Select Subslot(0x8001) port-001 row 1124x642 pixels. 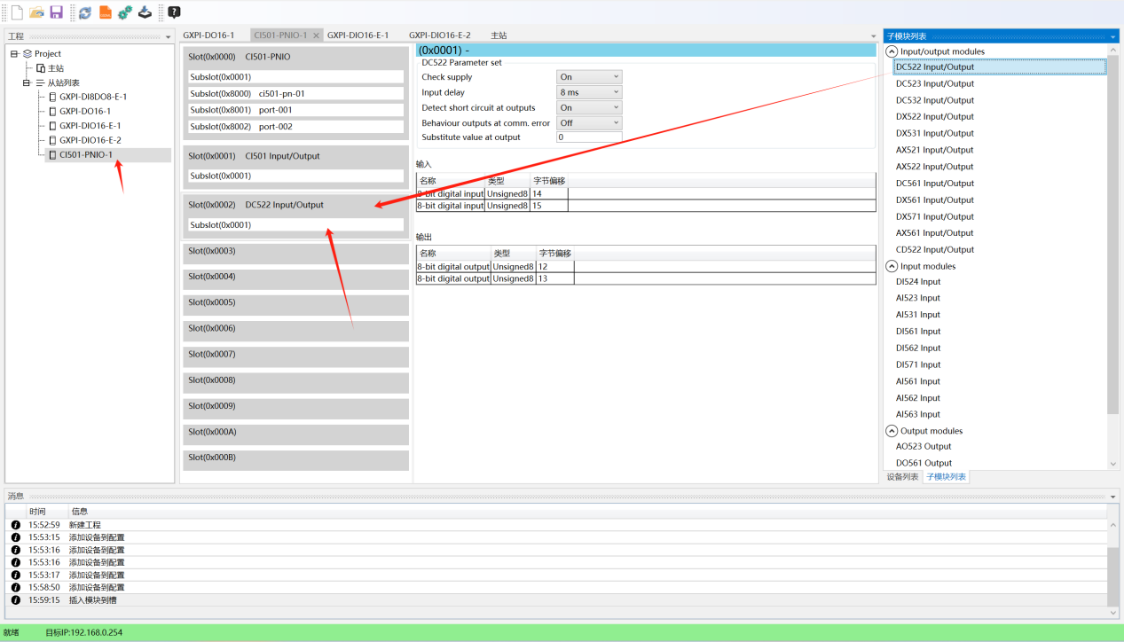click(x=295, y=110)
